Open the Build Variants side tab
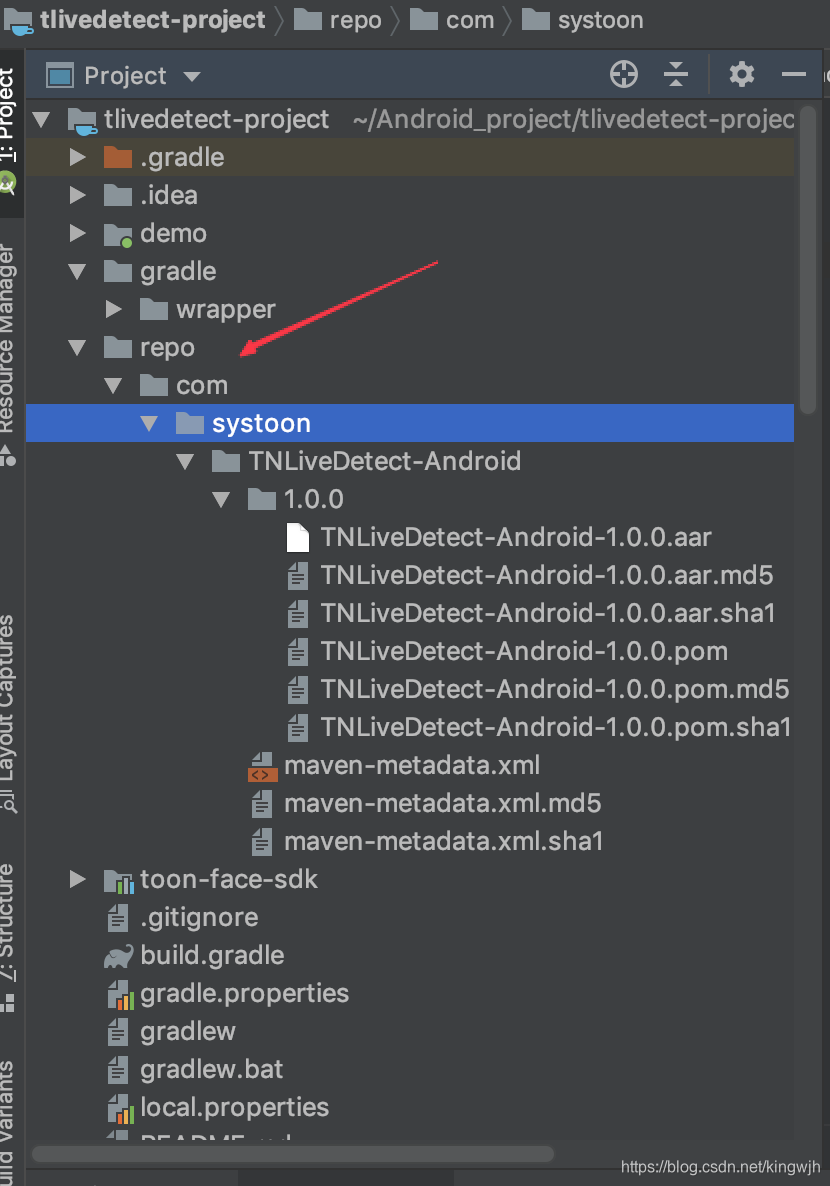The image size is (830, 1186). pyautogui.click(x=7, y=1123)
